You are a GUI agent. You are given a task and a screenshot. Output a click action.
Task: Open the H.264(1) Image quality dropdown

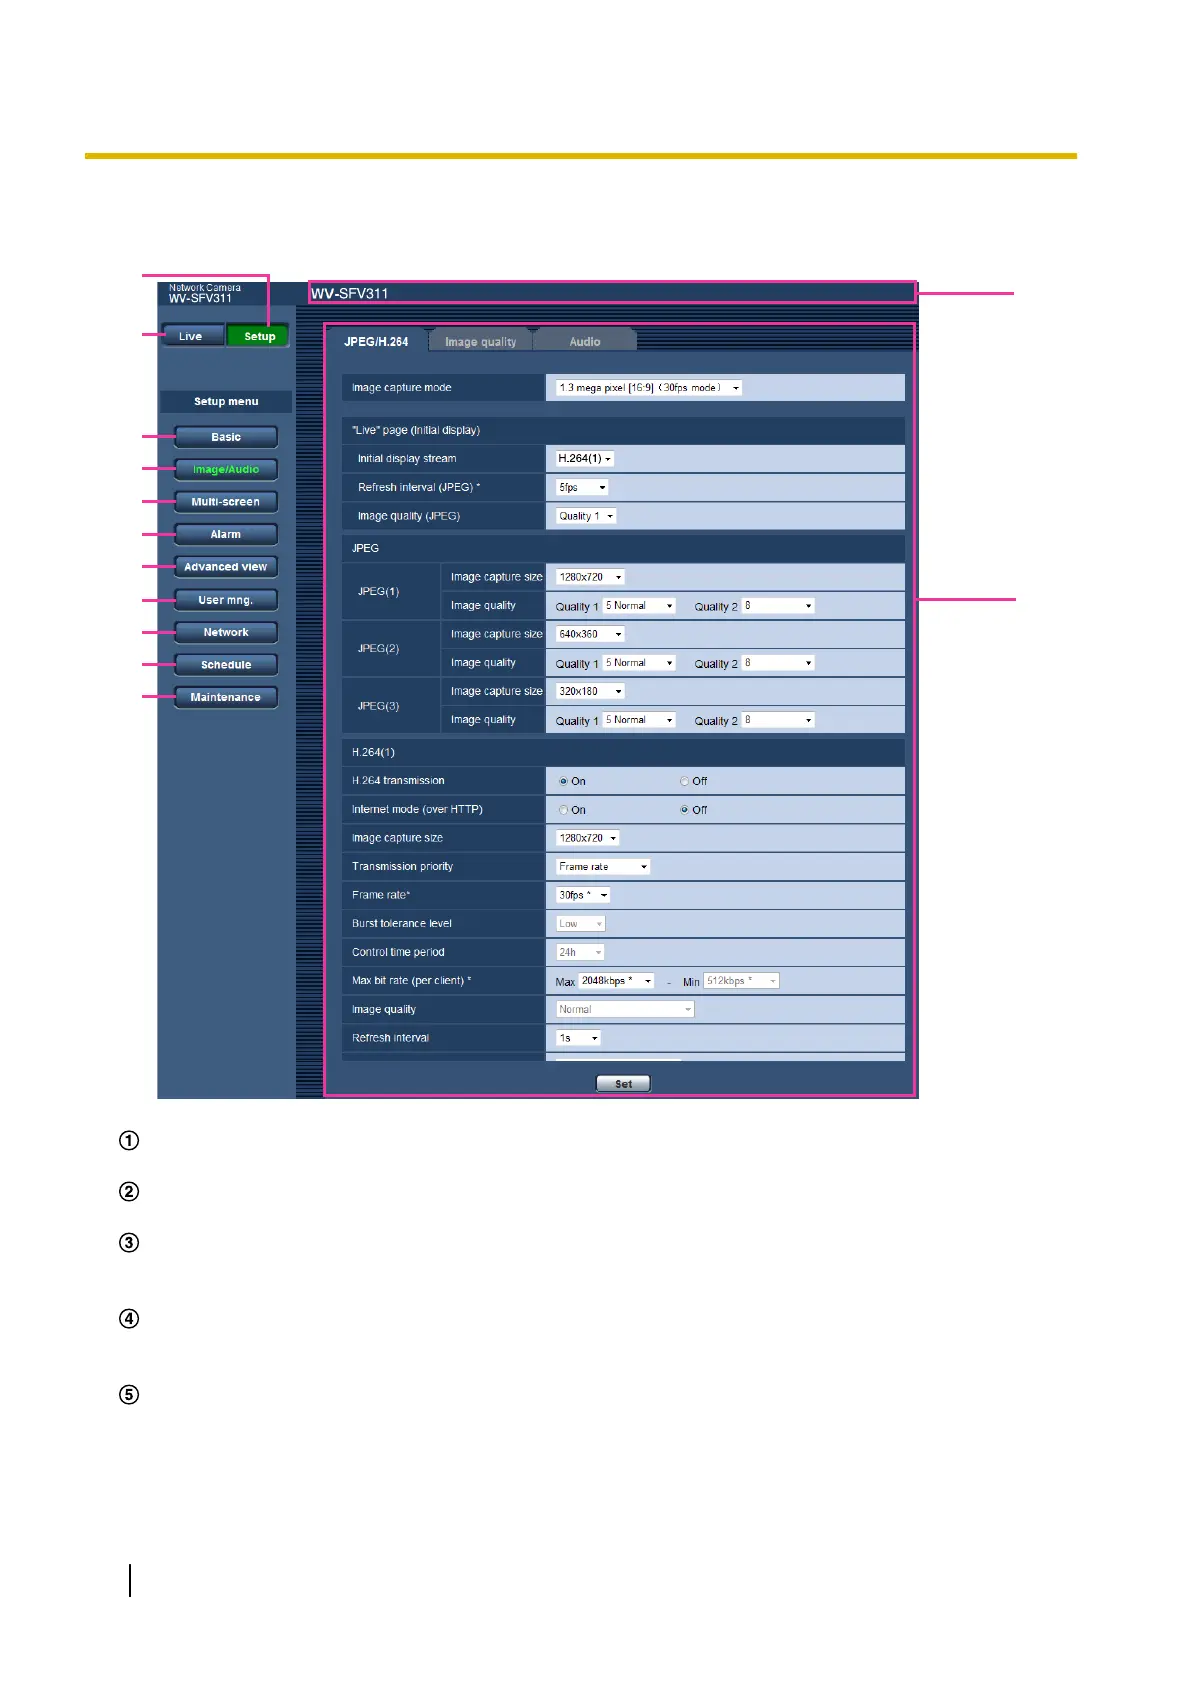pyautogui.click(x=625, y=1010)
